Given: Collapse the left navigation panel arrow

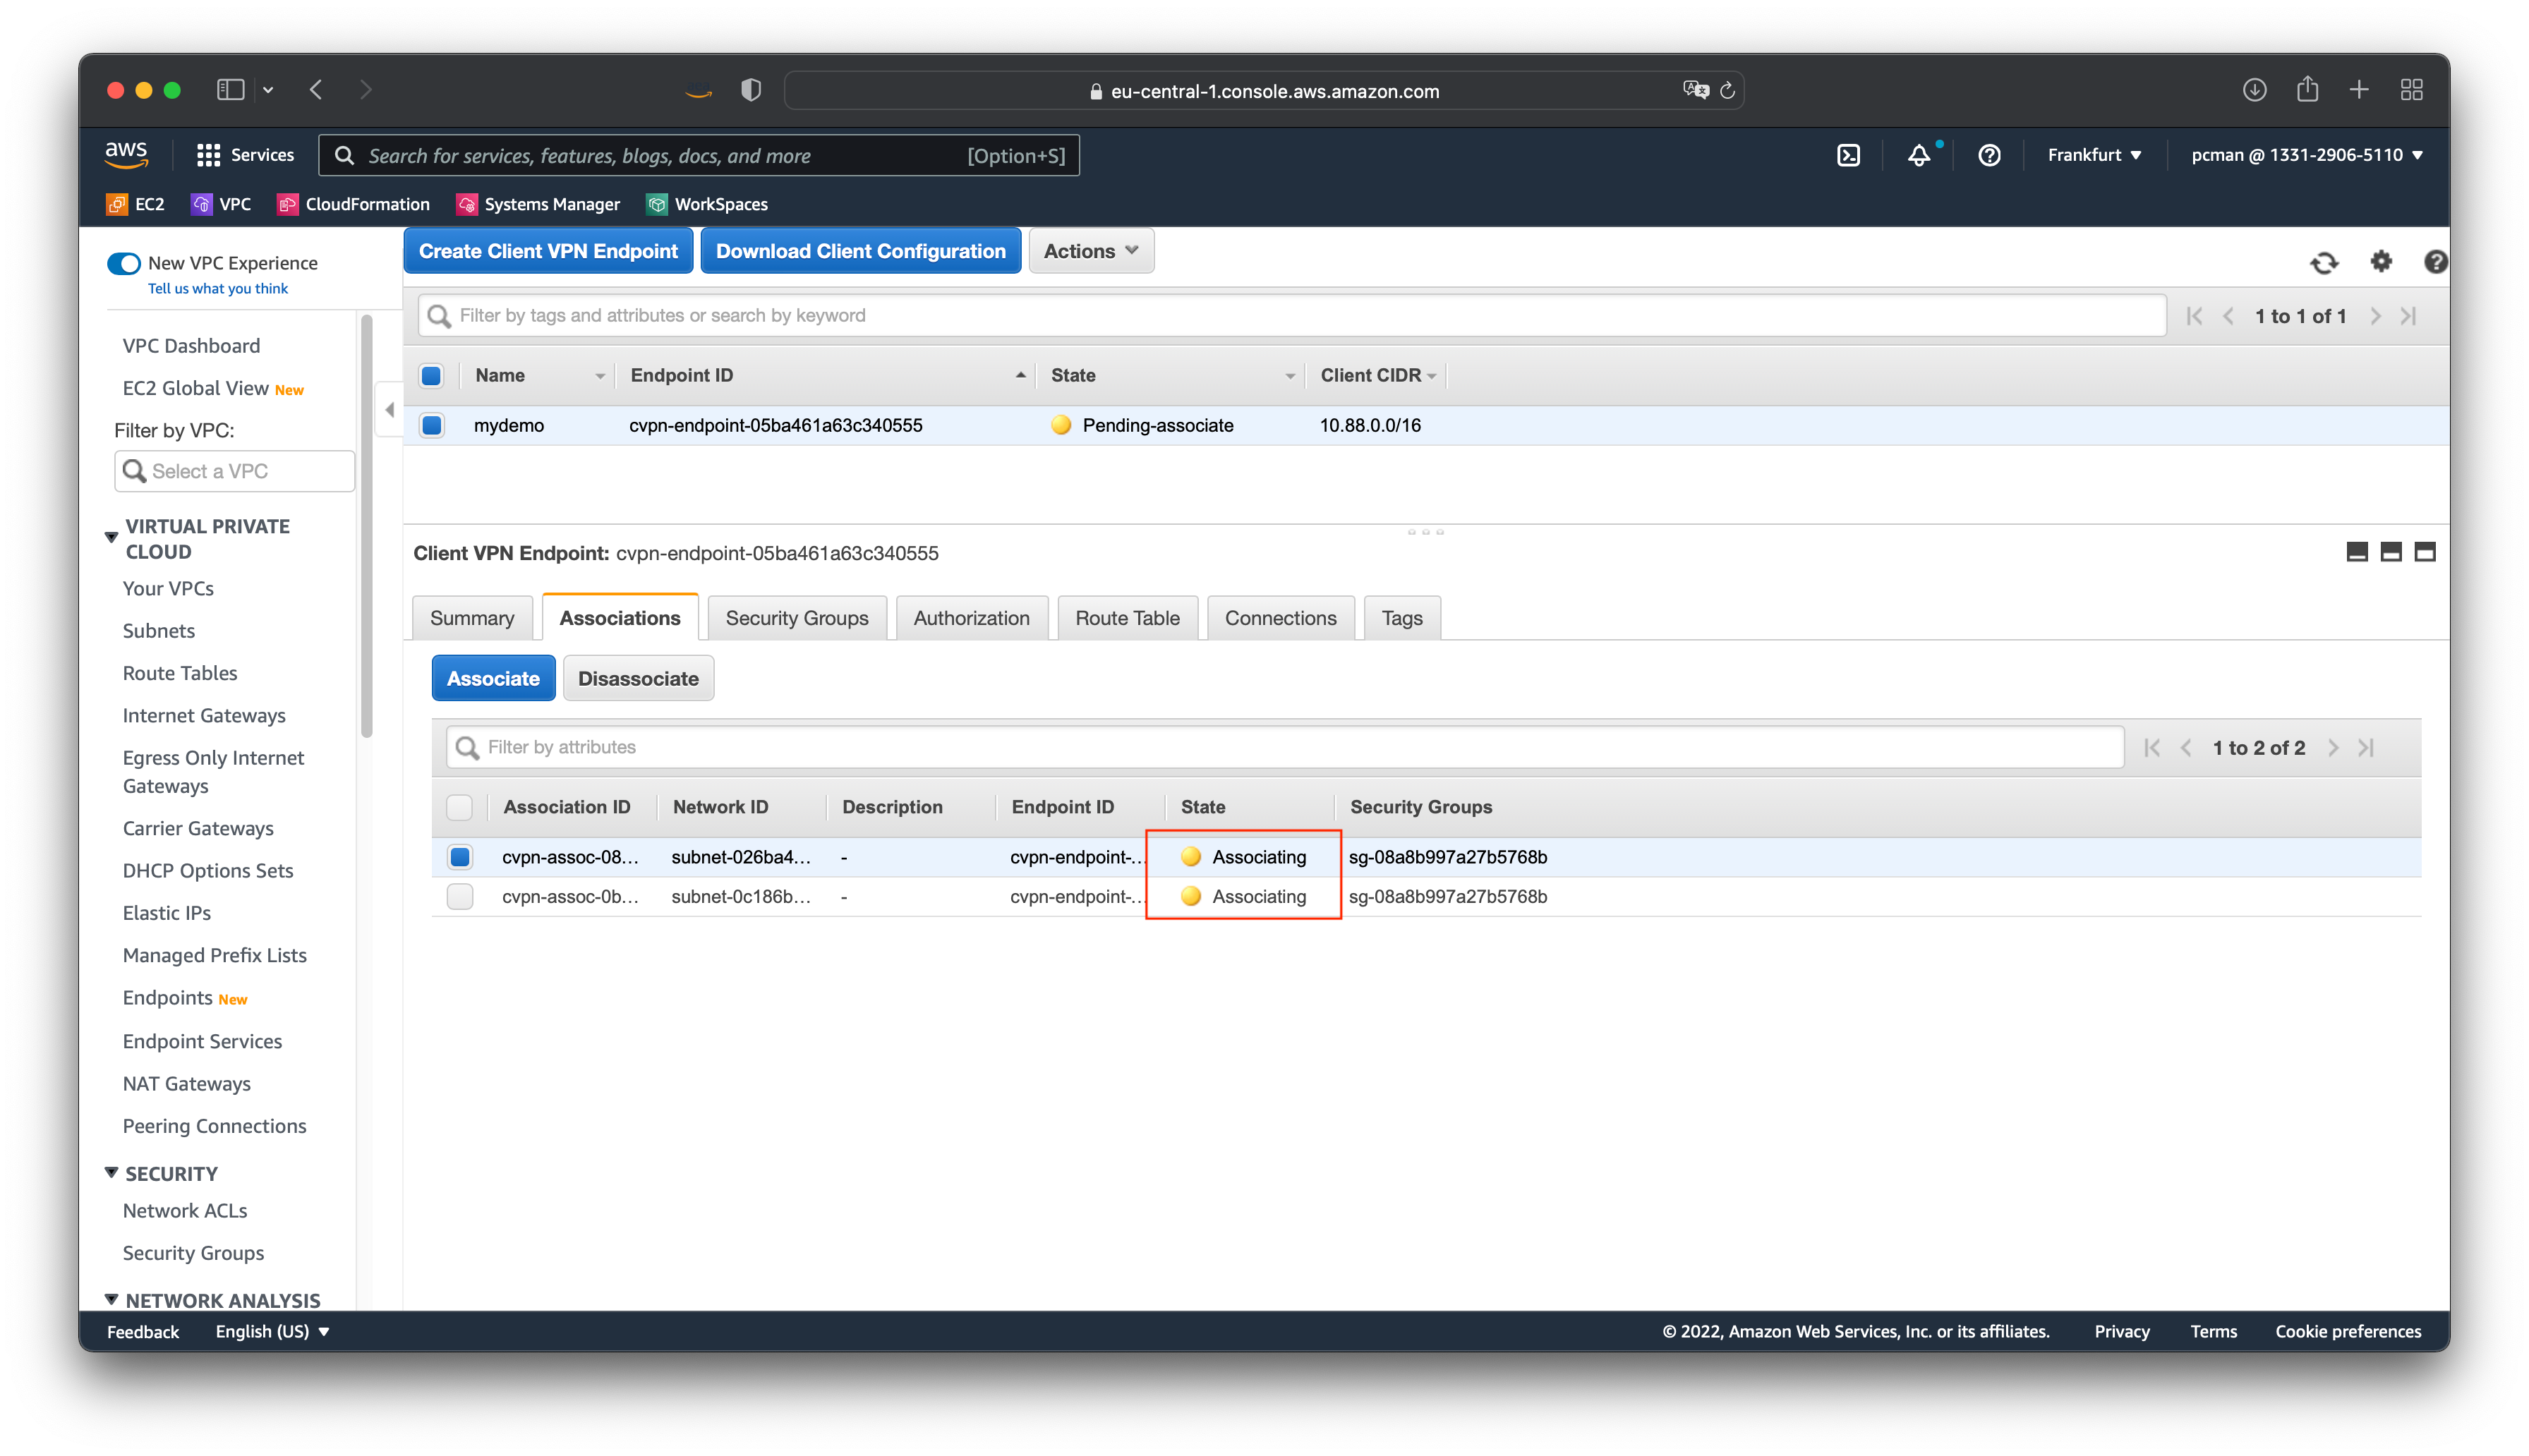Looking at the screenshot, I should pyautogui.click(x=389, y=409).
